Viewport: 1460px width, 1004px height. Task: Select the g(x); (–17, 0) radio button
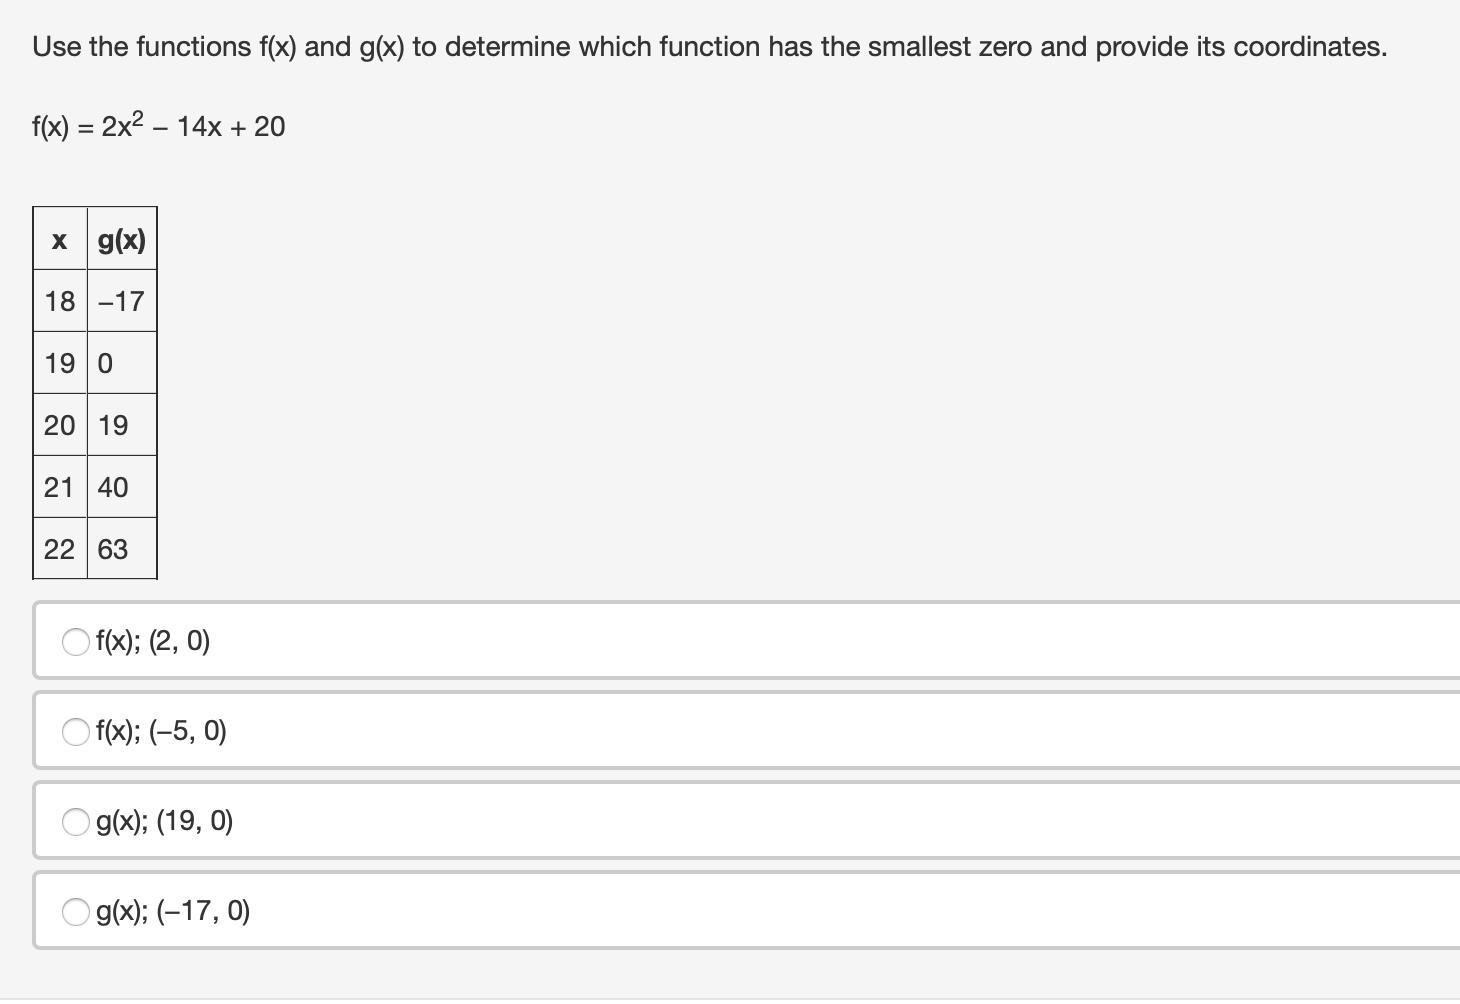76,912
